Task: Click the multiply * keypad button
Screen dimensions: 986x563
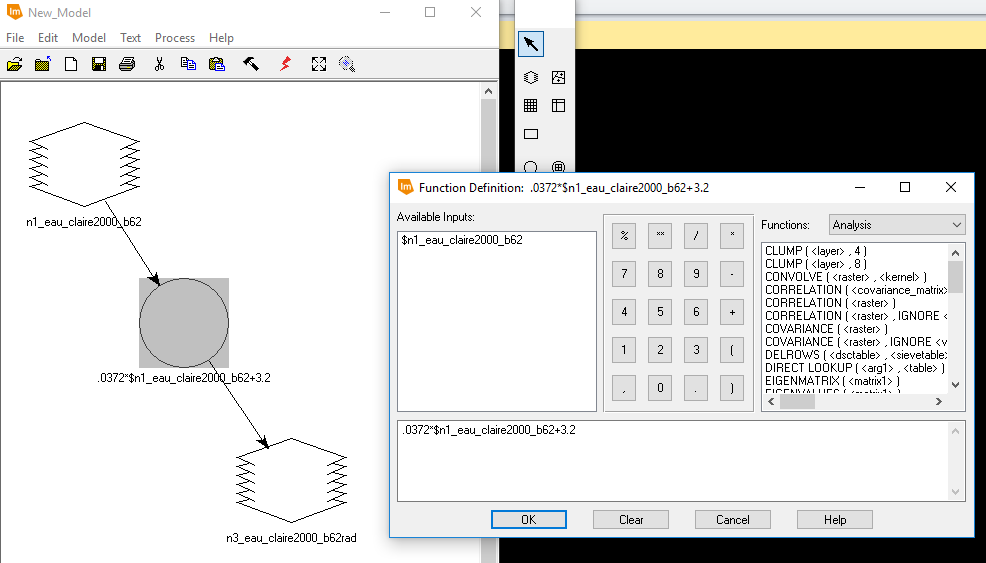Action: point(732,236)
